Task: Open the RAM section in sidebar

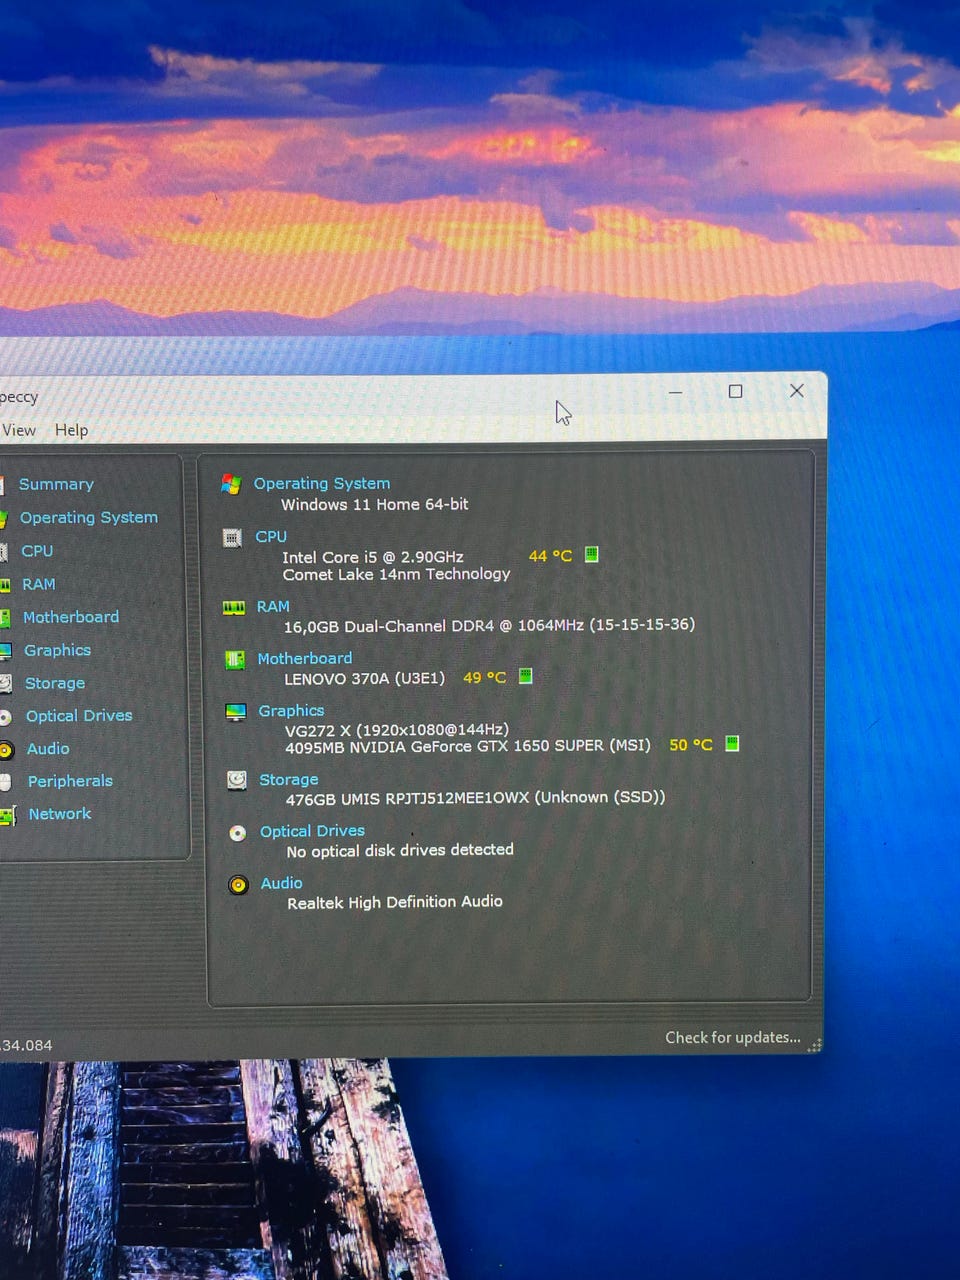Action: (x=39, y=584)
